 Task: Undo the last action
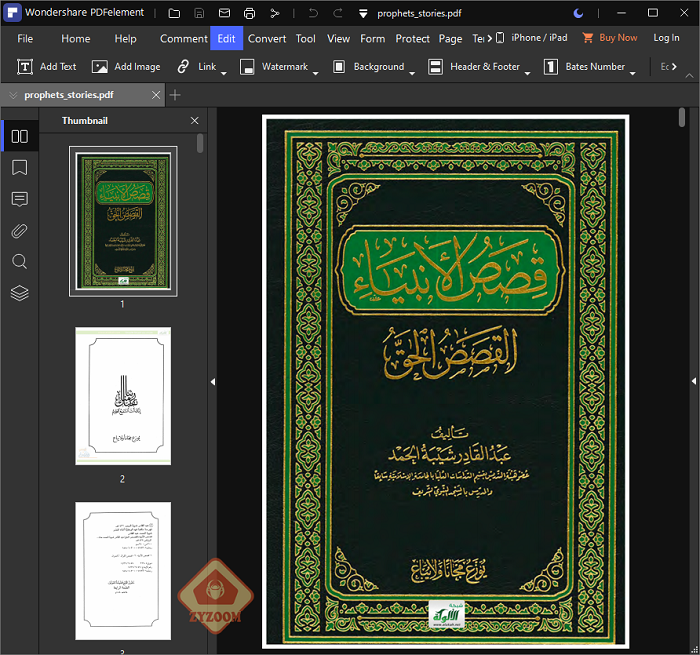point(313,13)
